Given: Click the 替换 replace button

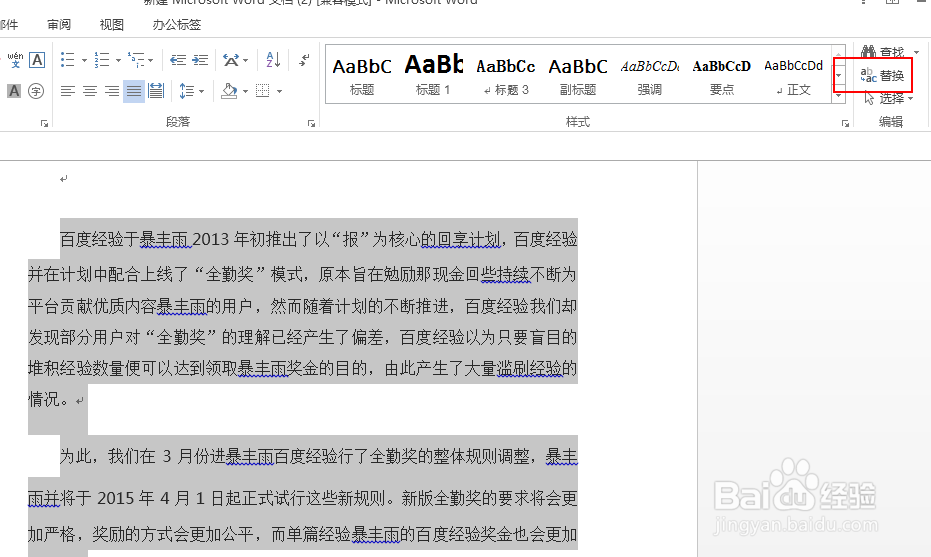Looking at the screenshot, I should point(882,75).
